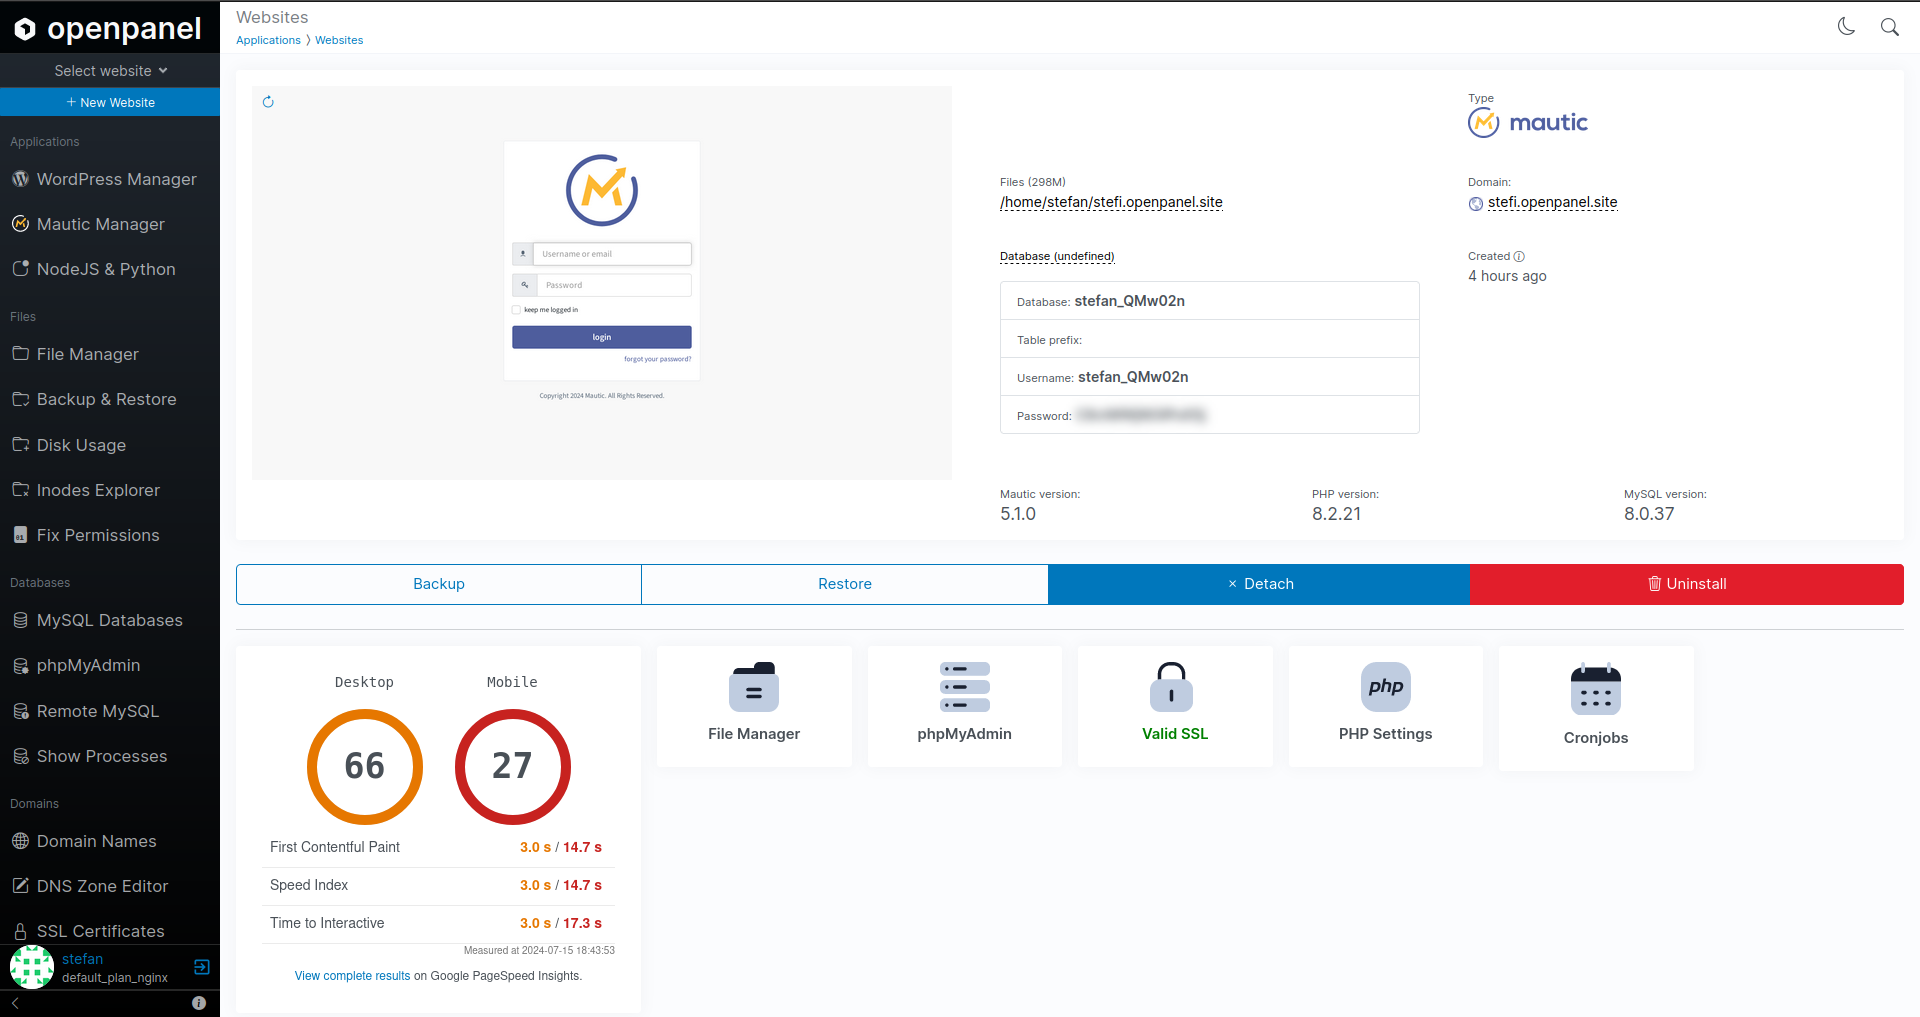Click the Restore button

coord(845,584)
